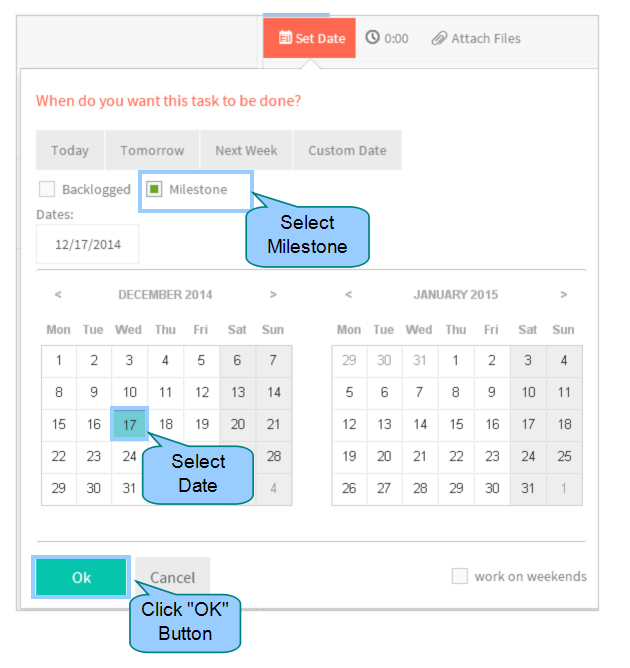Enable work on weekends option
The height and width of the screenshot is (668, 630).
pos(460,576)
